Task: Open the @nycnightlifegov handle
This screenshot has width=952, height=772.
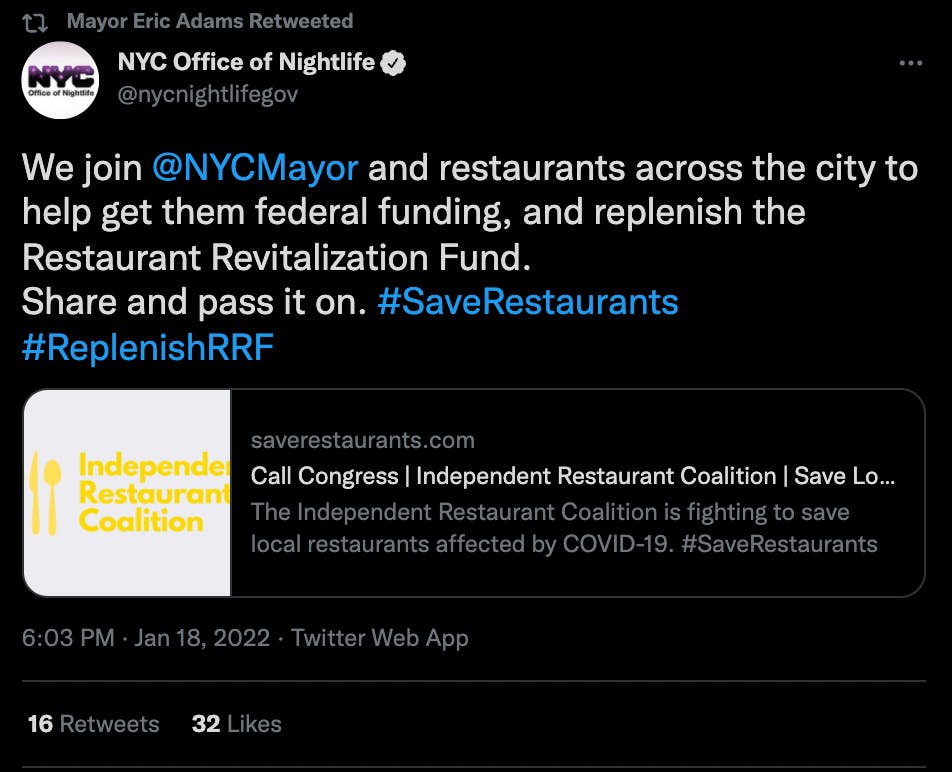Action: (x=207, y=94)
